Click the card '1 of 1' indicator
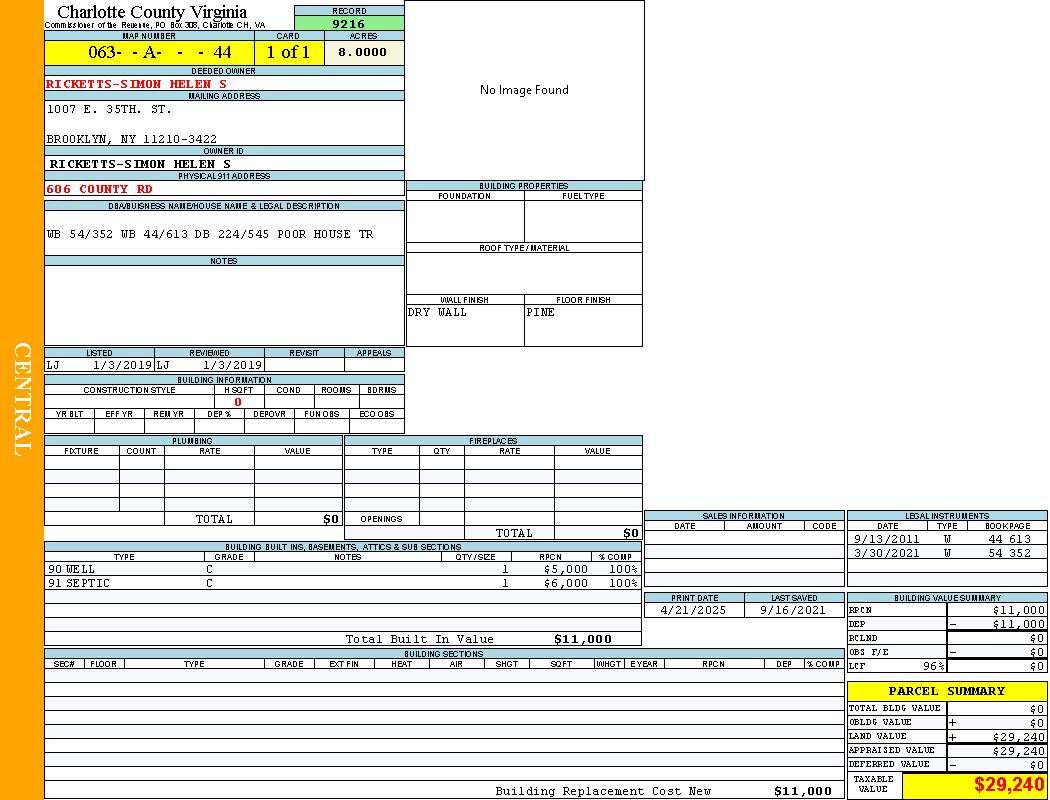Image resolution: width=1050 pixels, height=800 pixels. (288, 53)
